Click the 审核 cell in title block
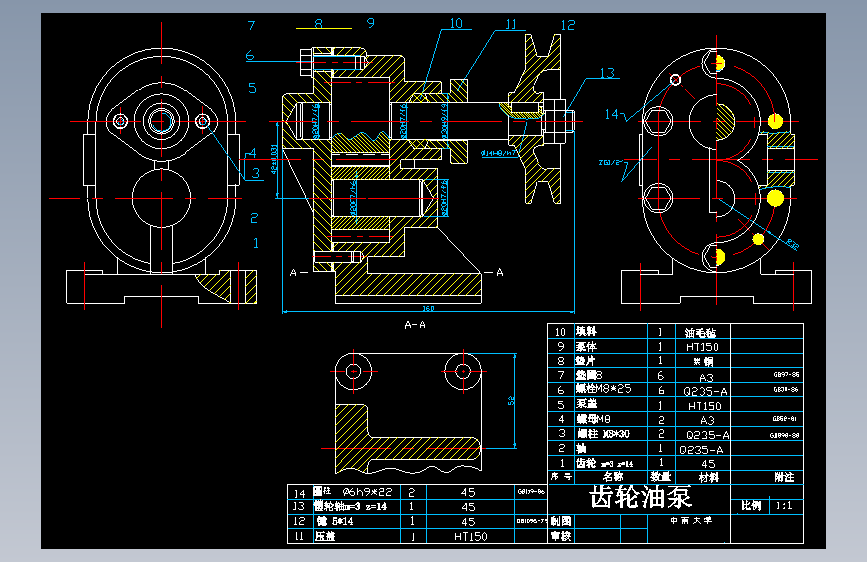867x562 pixels. coord(561,536)
